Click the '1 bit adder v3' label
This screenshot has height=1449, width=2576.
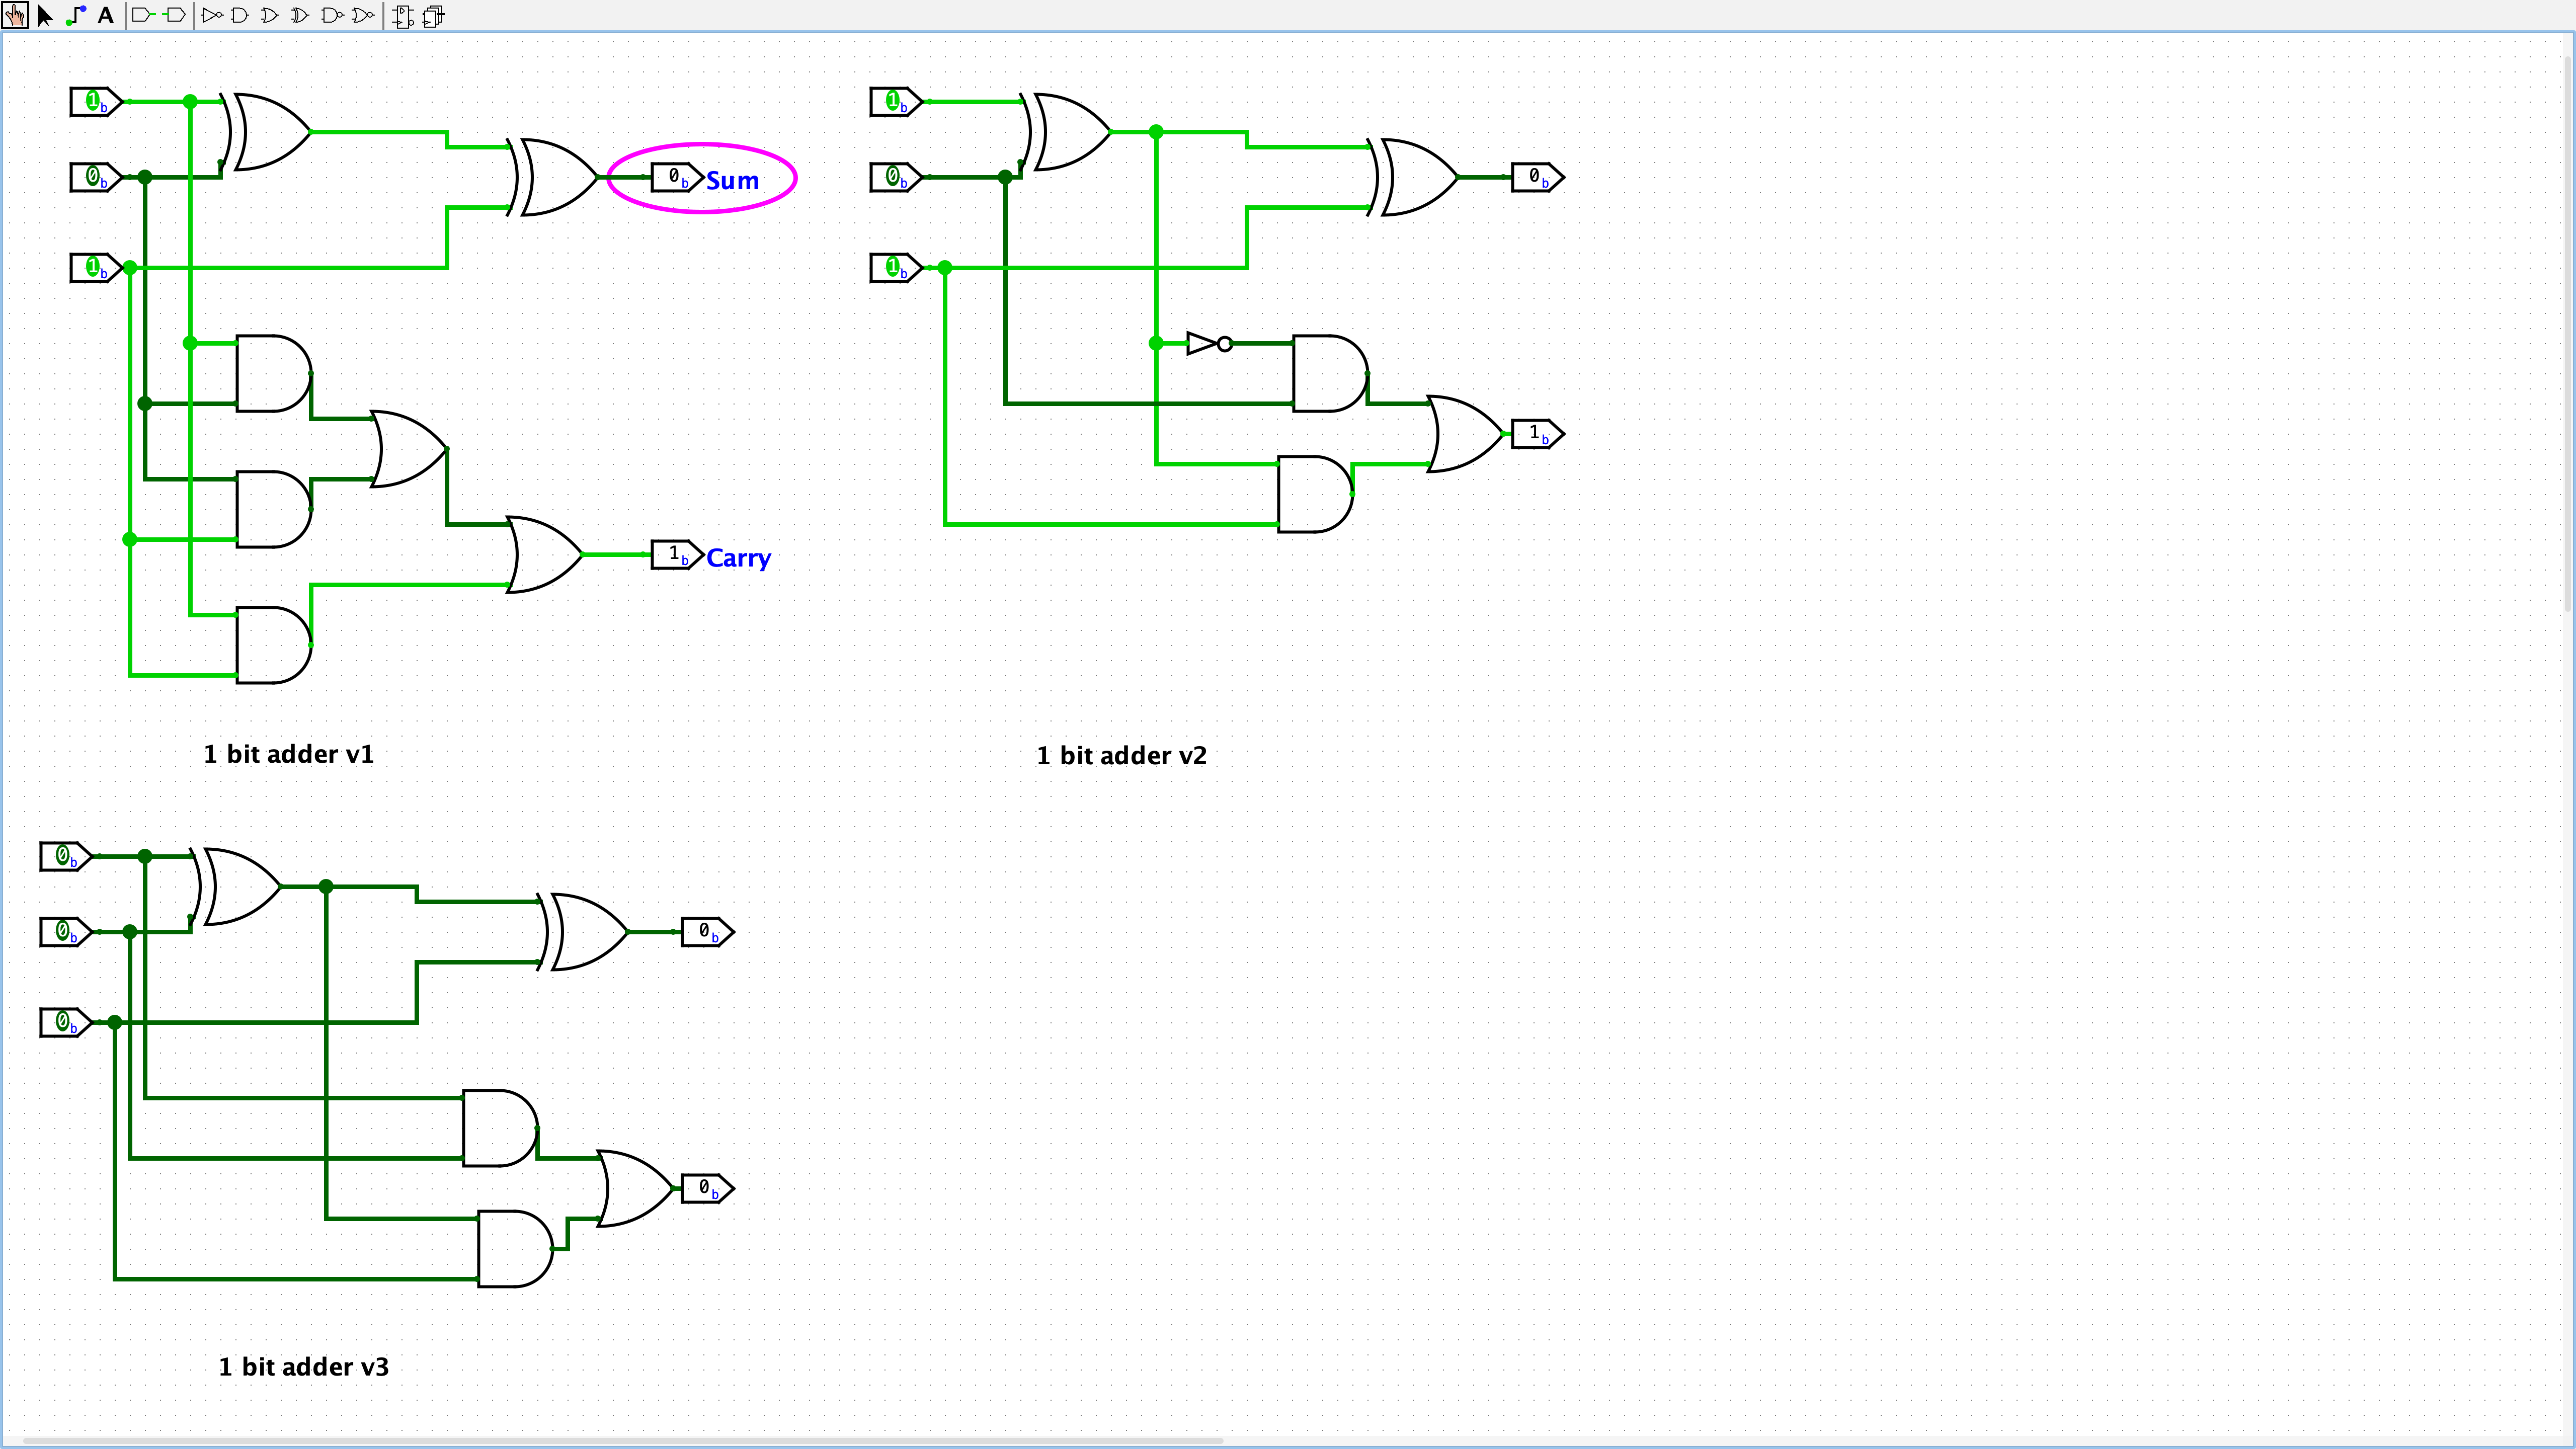click(304, 1367)
